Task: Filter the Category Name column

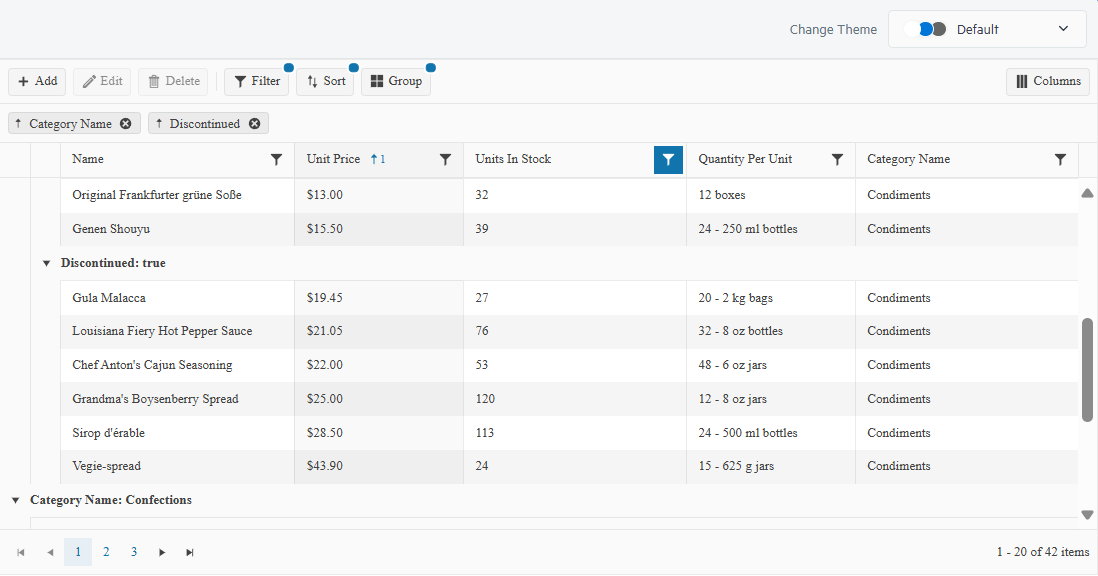Action: (x=1061, y=159)
